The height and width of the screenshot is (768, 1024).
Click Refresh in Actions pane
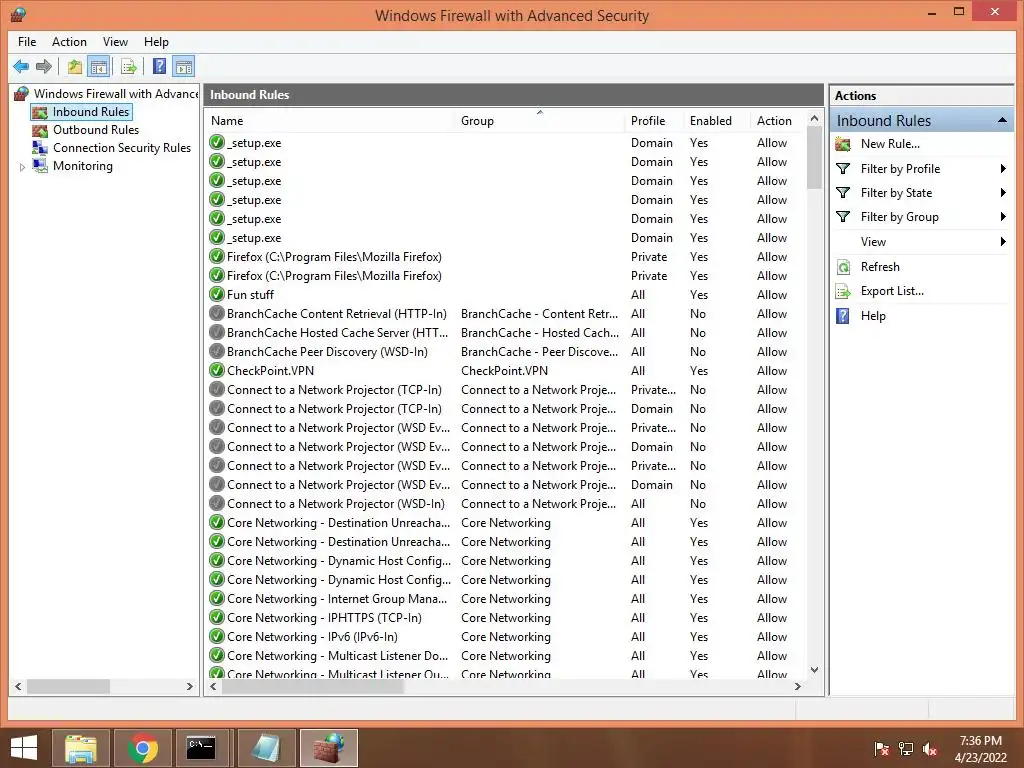[880, 266]
